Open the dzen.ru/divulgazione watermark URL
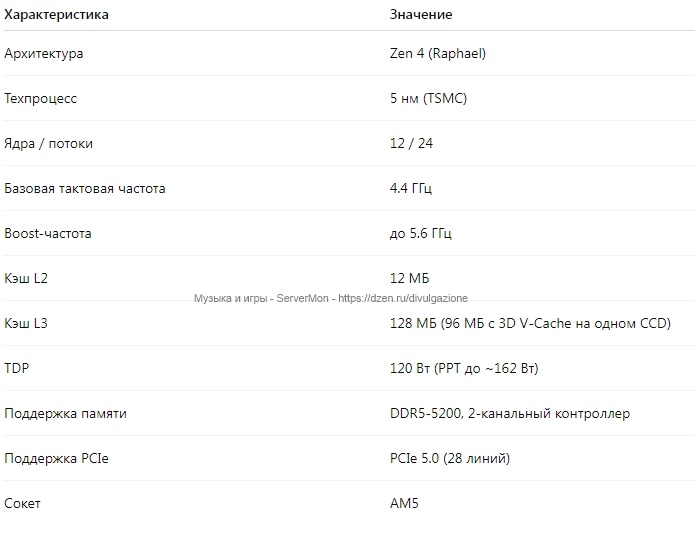Image resolution: width=695 pixels, height=538 pixels. 402,298
